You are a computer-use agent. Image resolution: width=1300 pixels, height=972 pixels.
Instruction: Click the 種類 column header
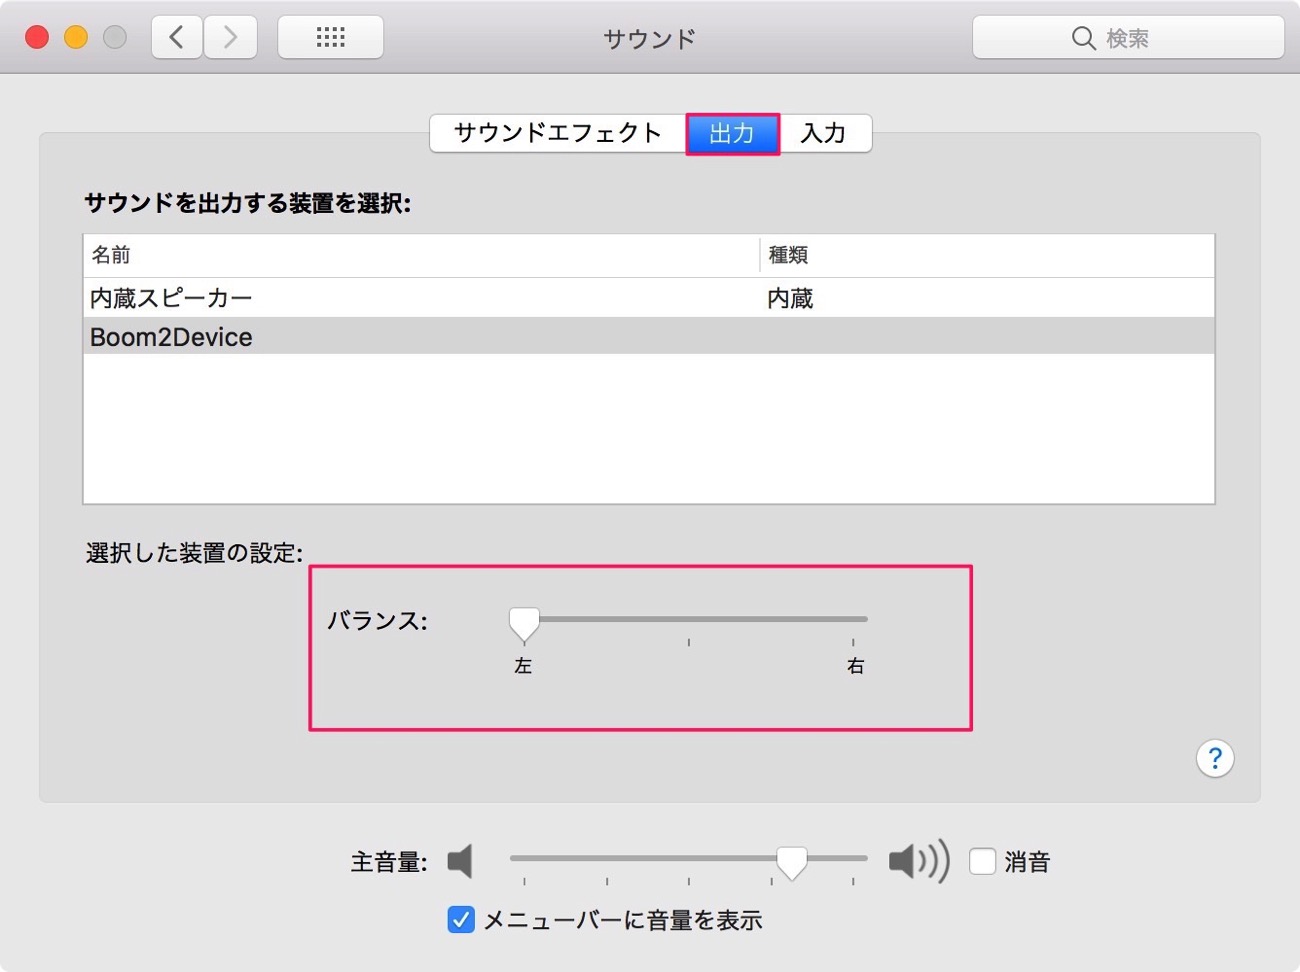tap(987, 255)
